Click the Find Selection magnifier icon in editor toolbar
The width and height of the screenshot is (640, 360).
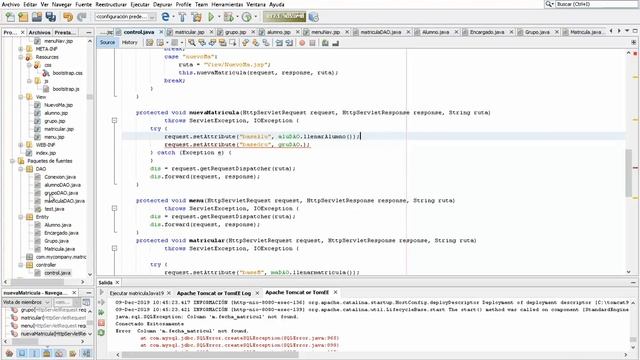tap(191, 43)
